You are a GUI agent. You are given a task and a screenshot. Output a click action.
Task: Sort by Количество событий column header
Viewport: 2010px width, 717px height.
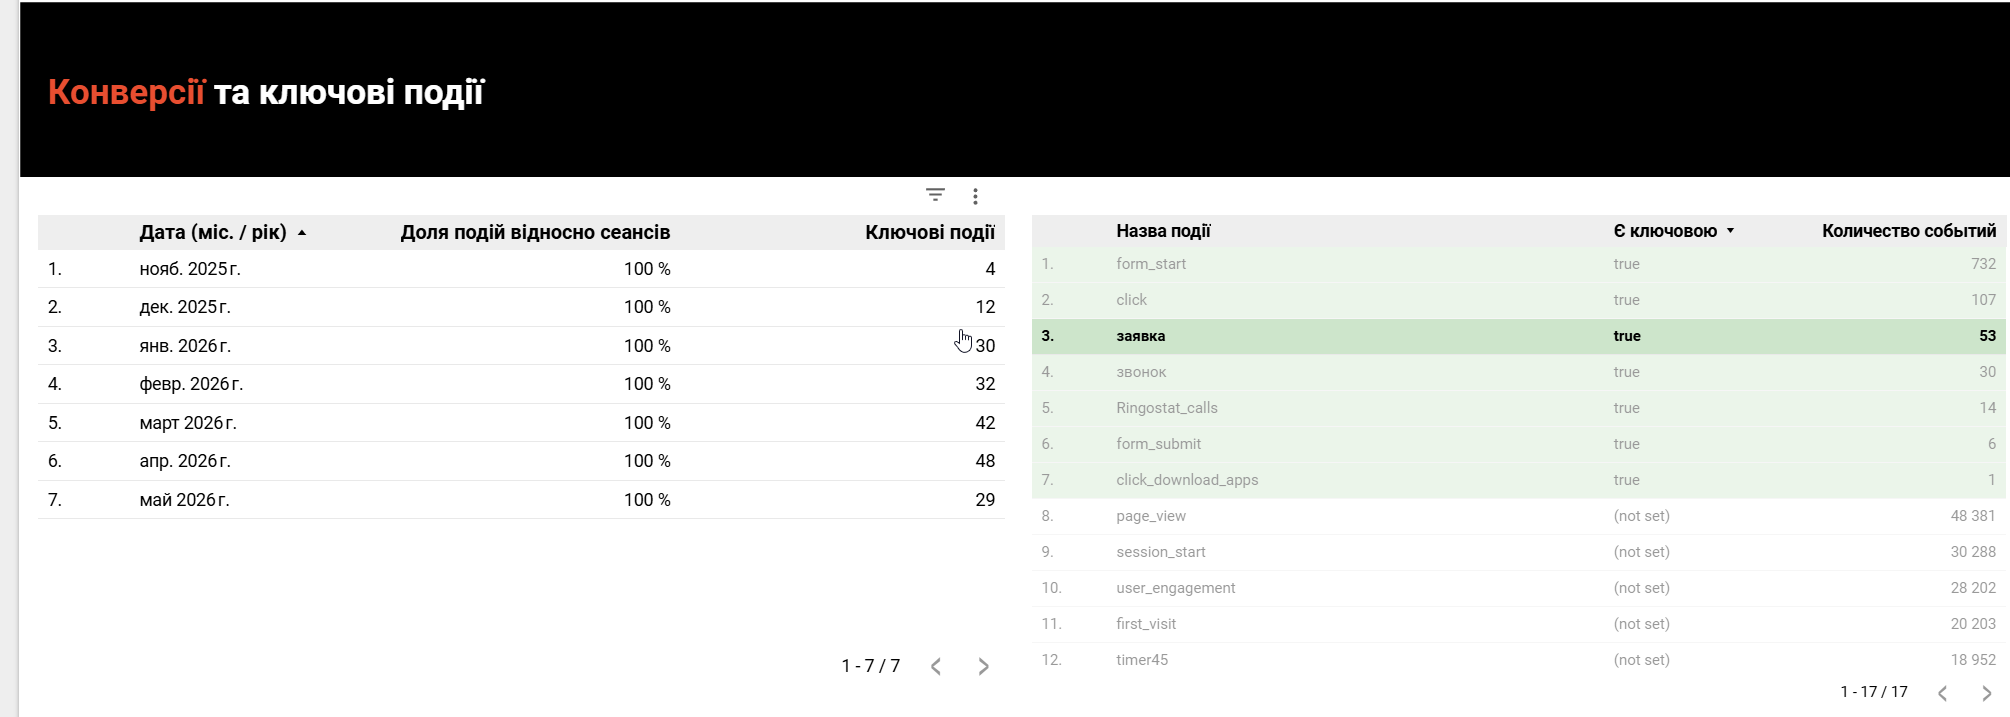(1909, 231)
